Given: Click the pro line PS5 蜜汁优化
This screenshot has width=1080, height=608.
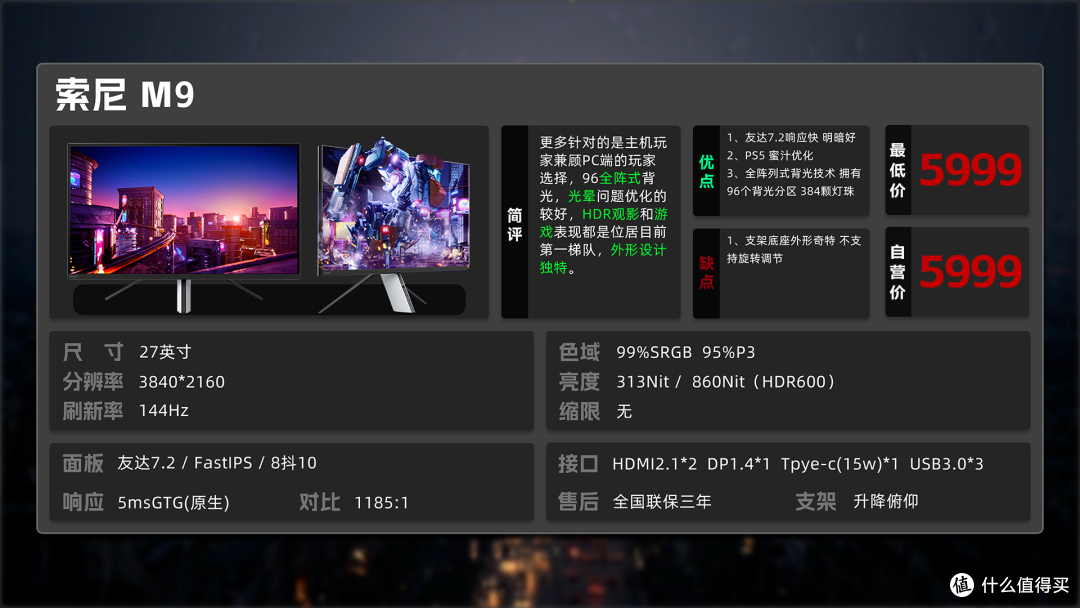Looking at the screenshot, I should pyautogui.click(x=770, y=156).
